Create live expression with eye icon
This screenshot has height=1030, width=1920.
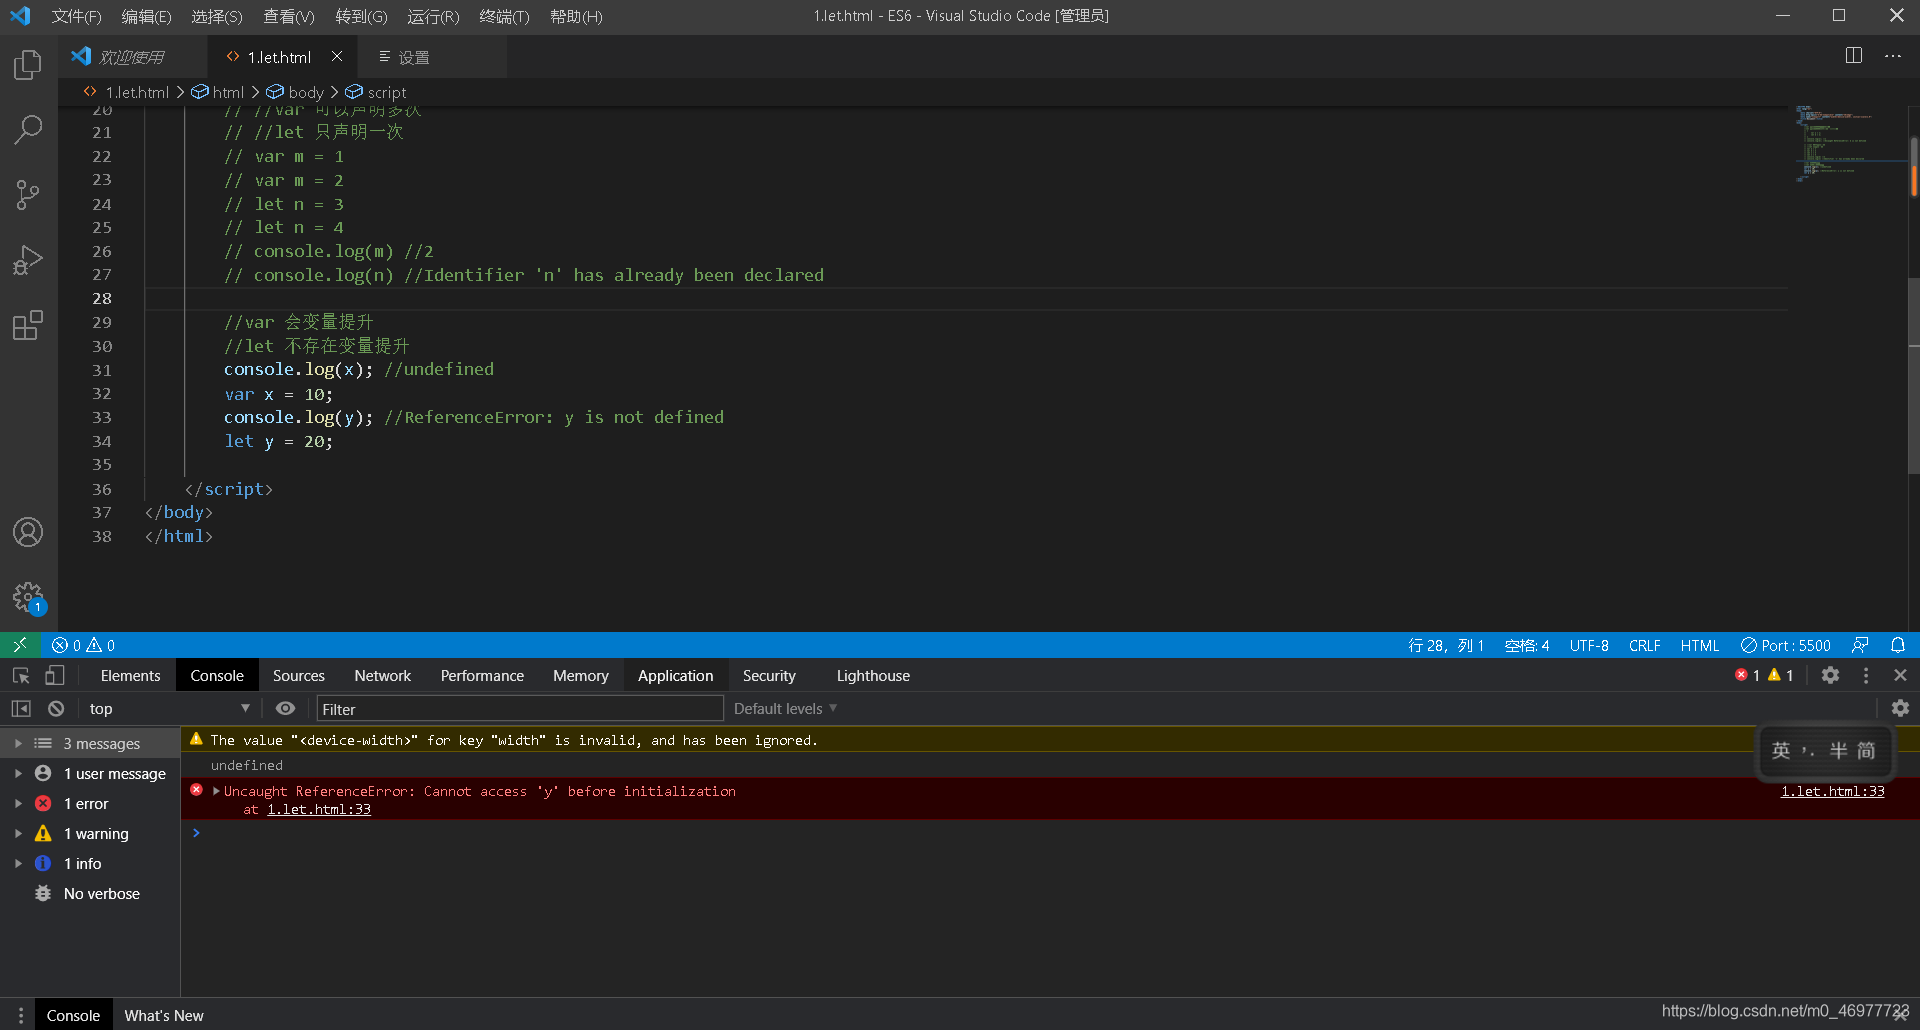(285, 709)
